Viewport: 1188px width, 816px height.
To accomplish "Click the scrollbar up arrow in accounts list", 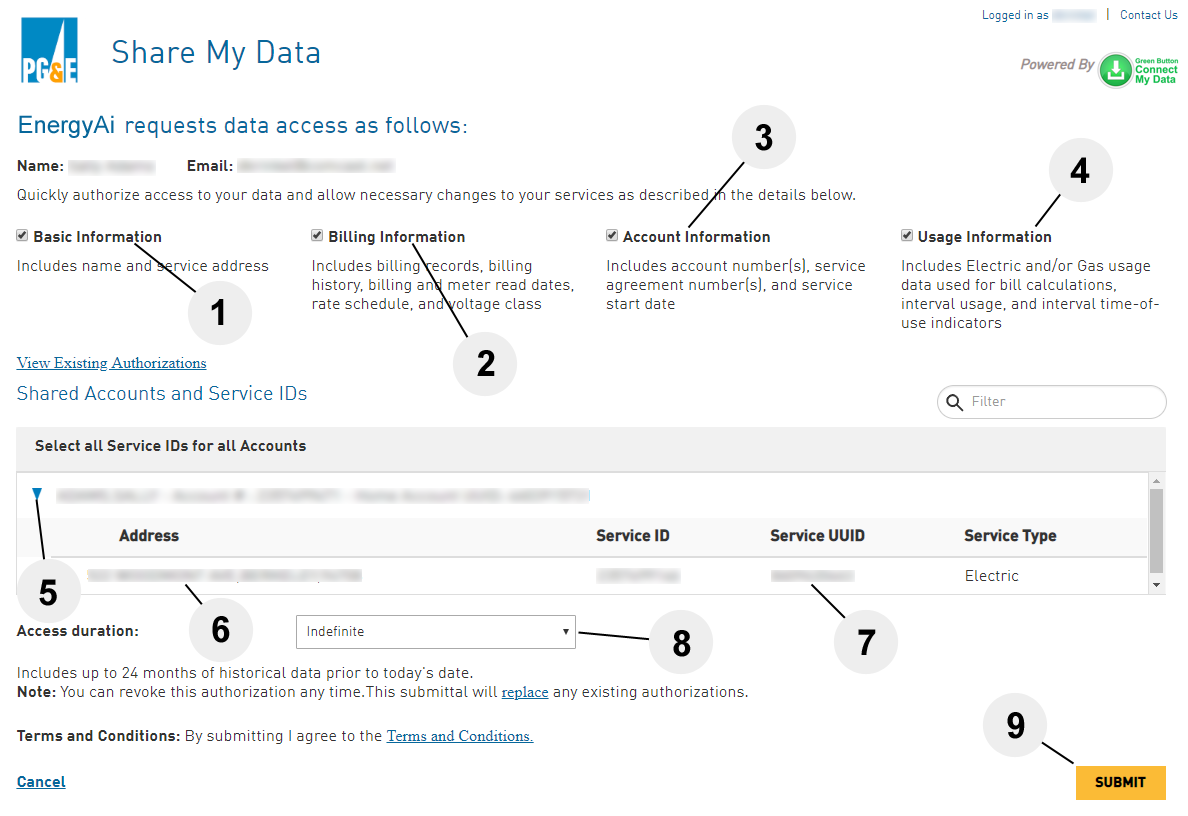I will [1156, 481].
